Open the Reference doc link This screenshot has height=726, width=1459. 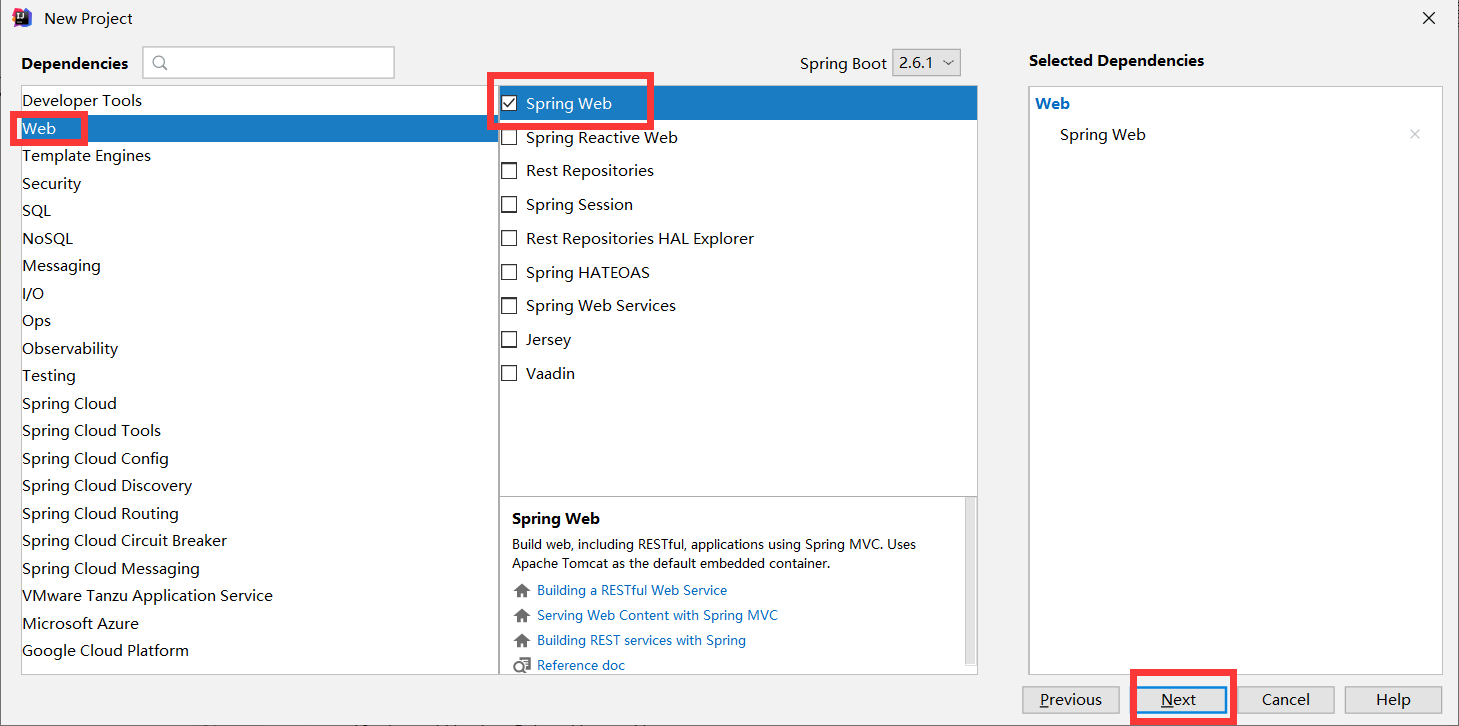(x=581, y=666)
